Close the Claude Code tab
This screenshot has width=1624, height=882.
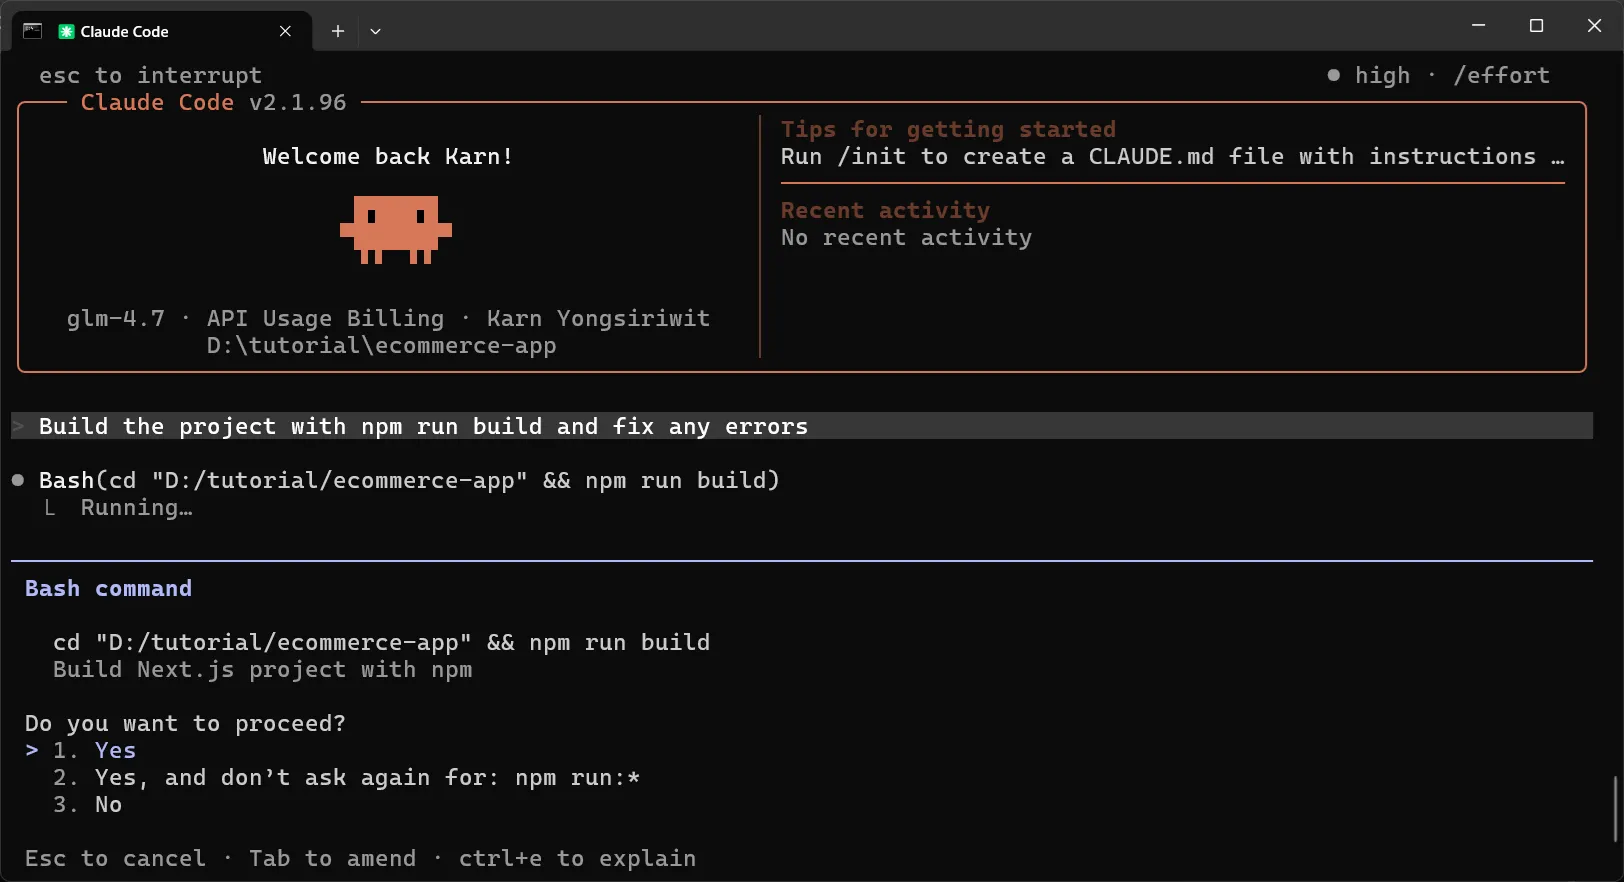point(285,31)
